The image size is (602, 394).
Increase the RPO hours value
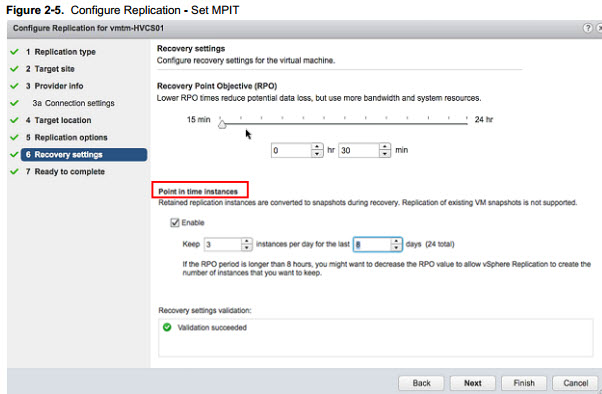point(317,147)
